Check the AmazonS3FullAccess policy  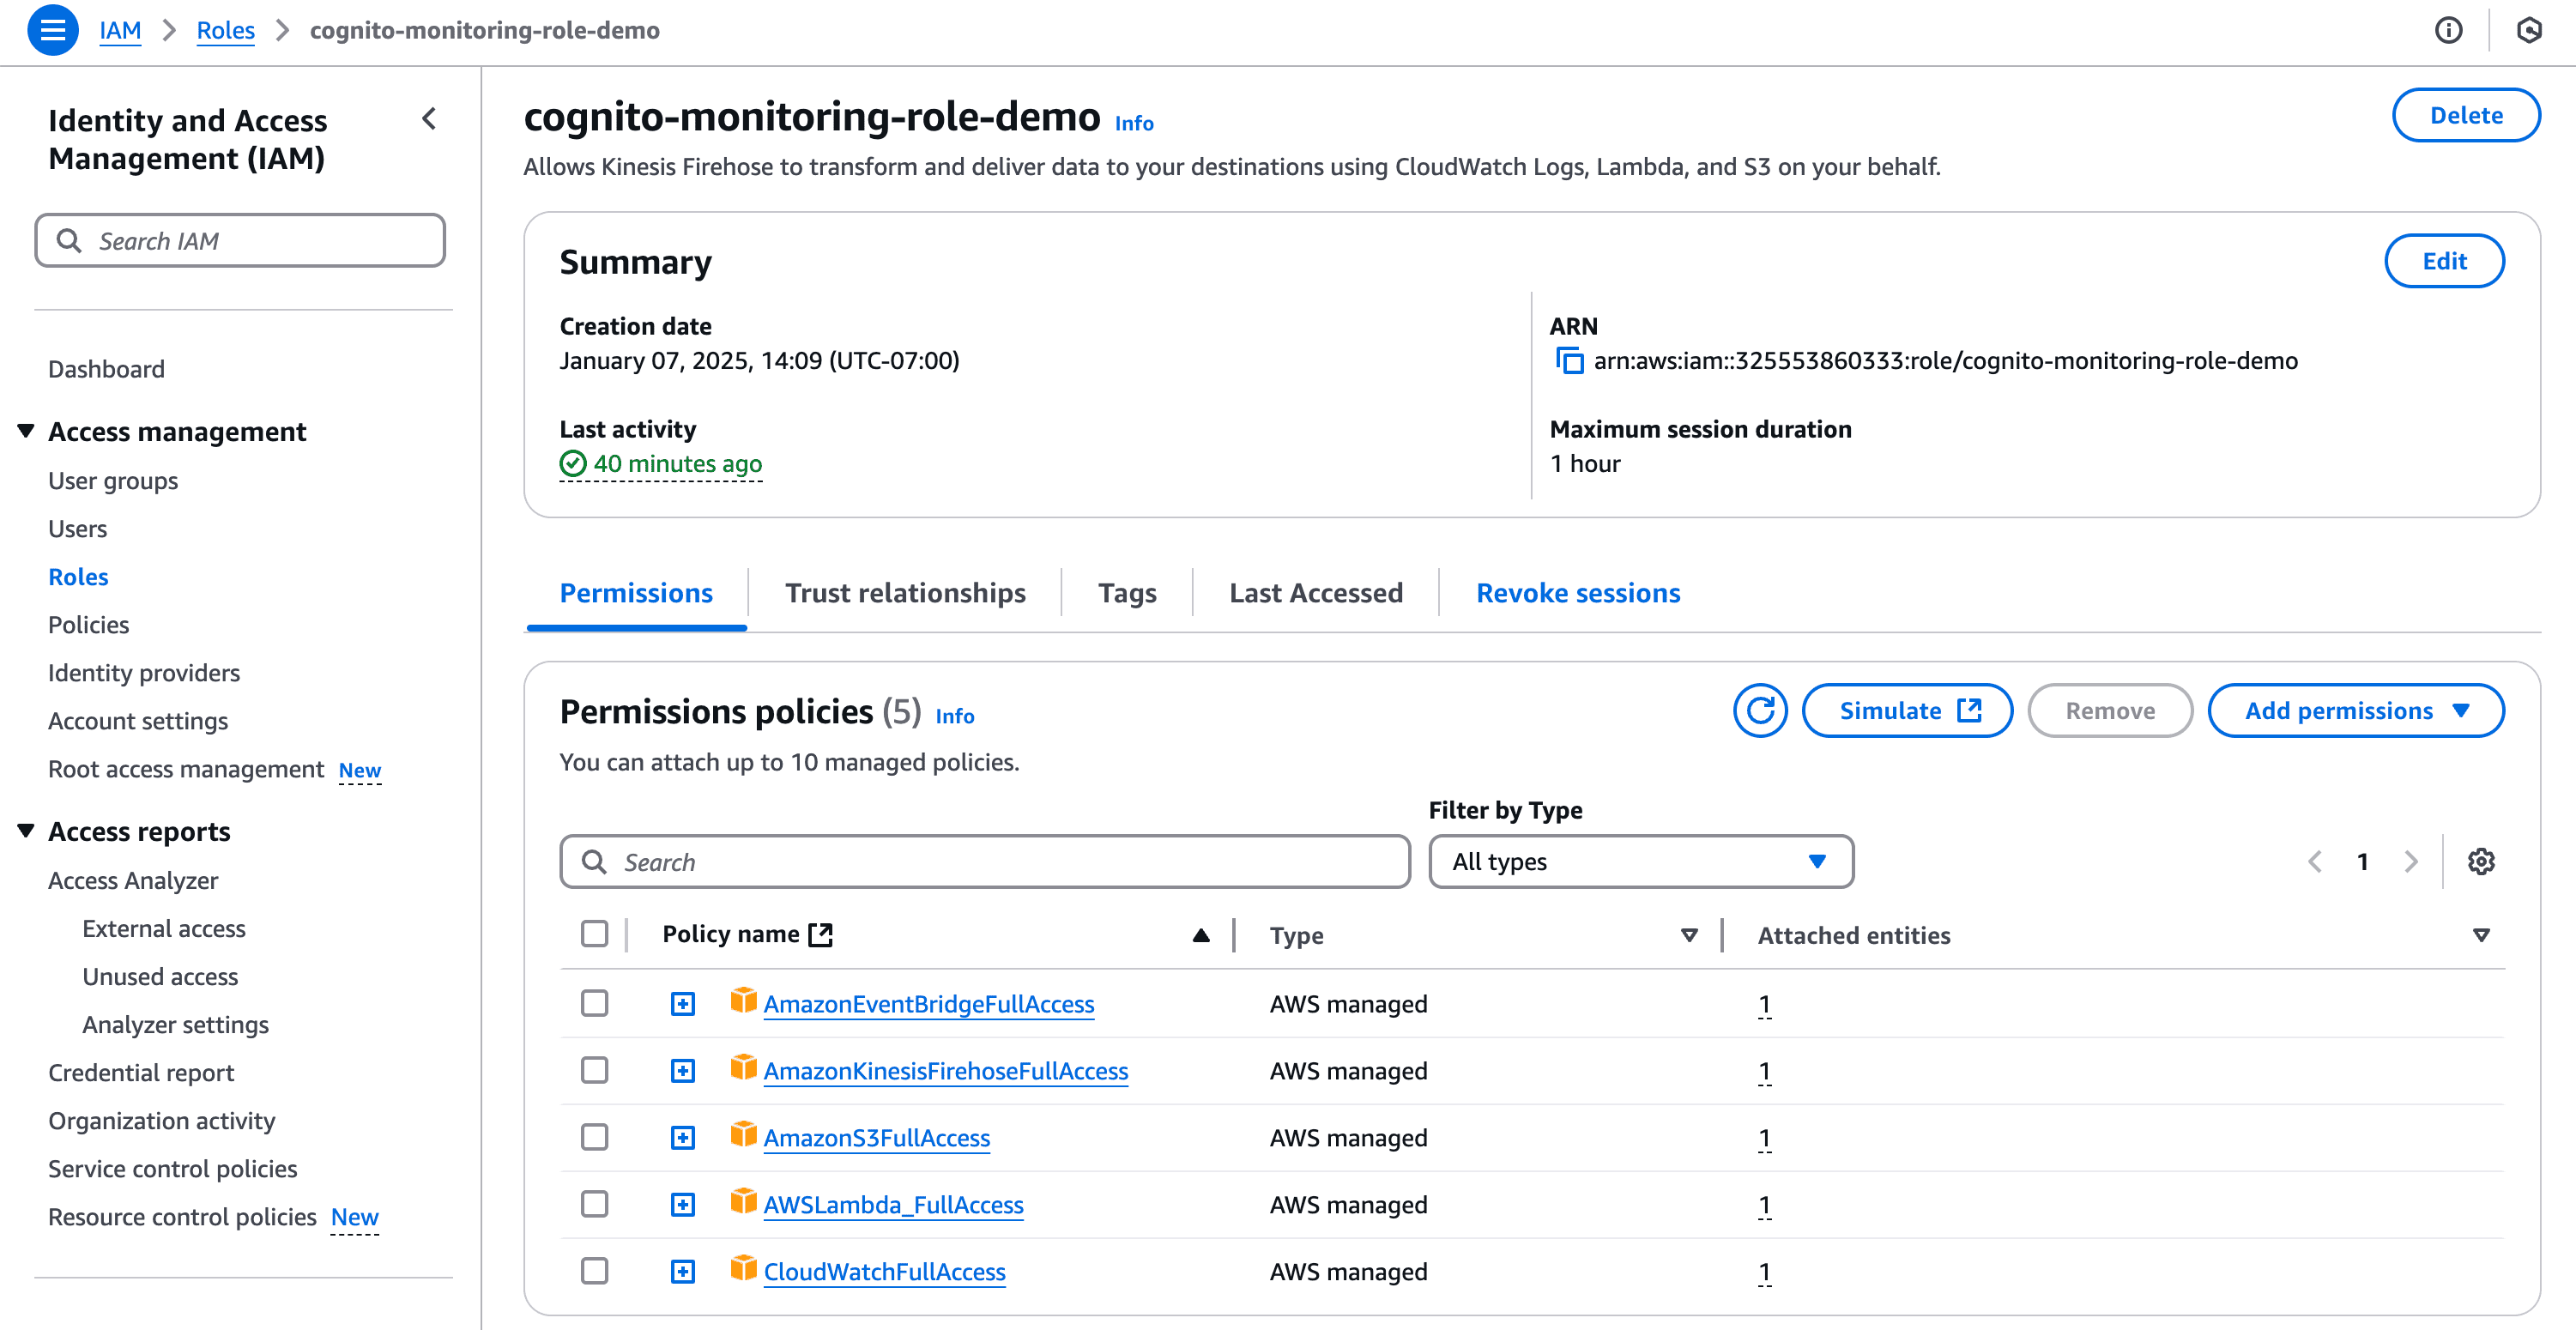click(x=595, y=1137)
